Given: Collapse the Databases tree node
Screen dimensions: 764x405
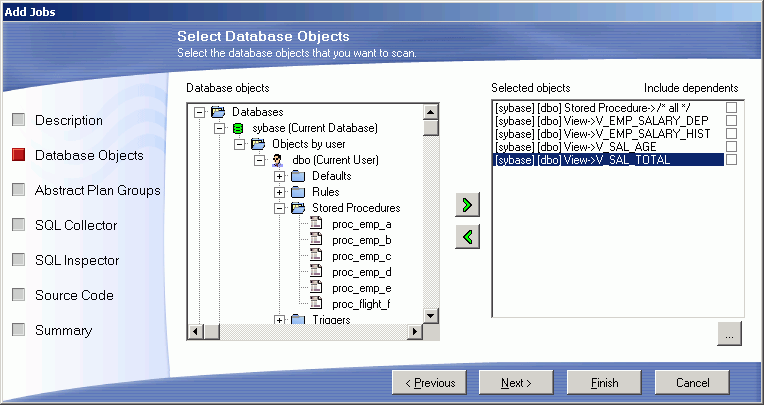Looking at the screenshot, I should [199, 113].
